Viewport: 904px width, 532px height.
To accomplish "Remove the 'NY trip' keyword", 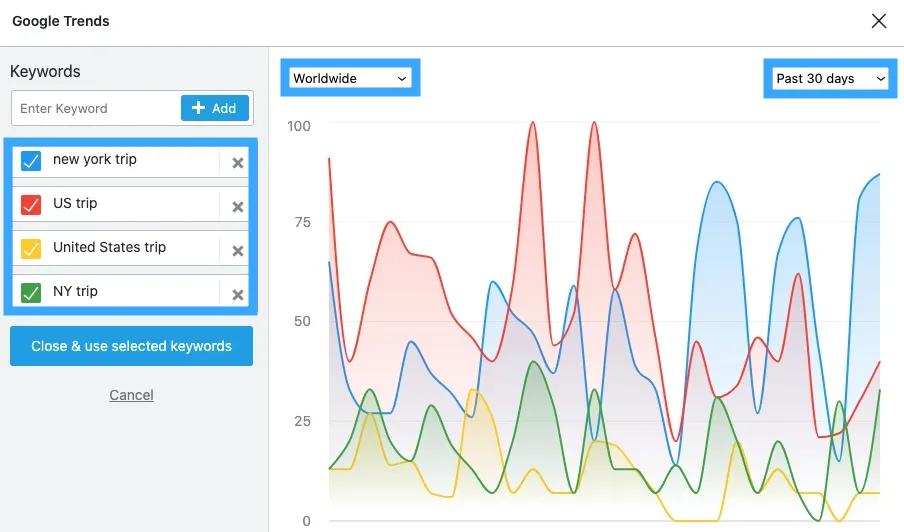I will (x=238, y=295).
